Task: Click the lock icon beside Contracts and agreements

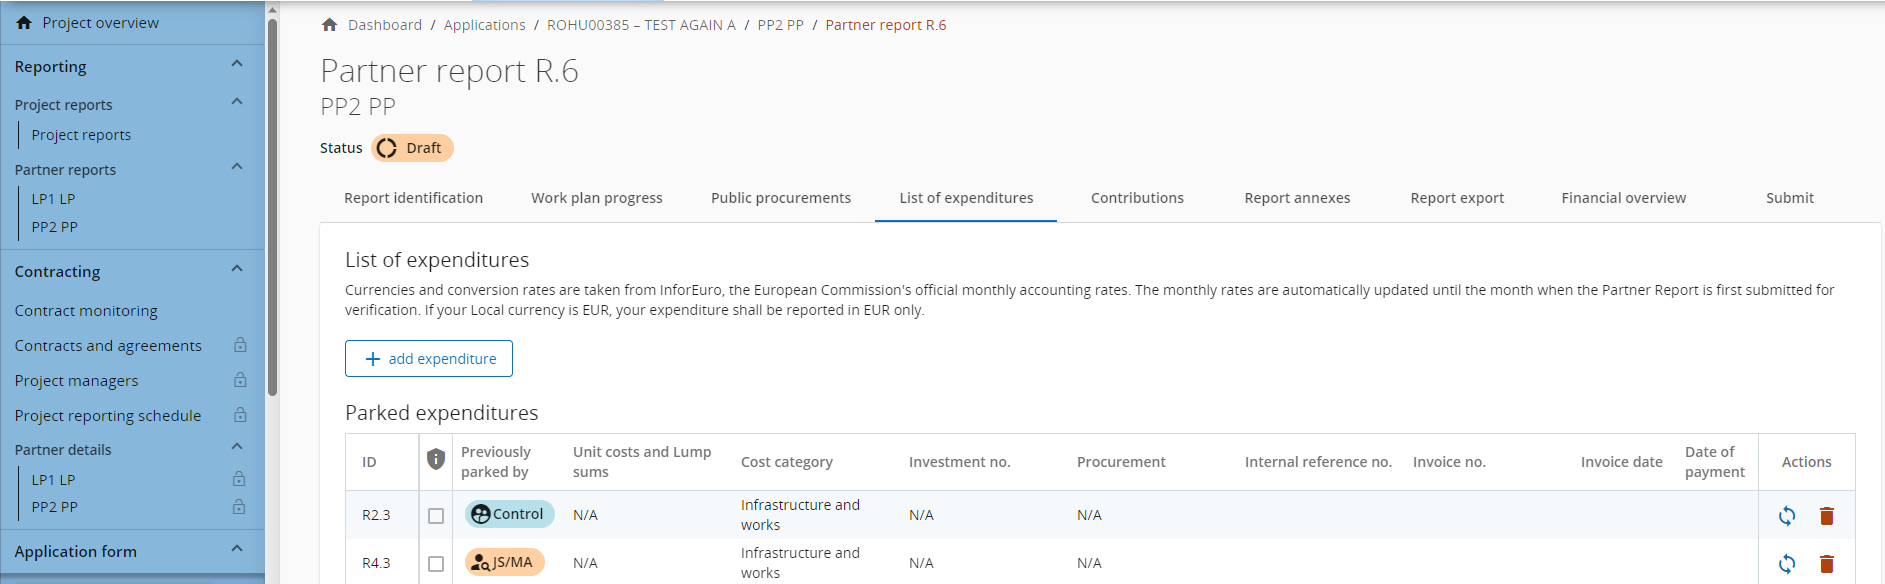Action: tap(240, 345)
